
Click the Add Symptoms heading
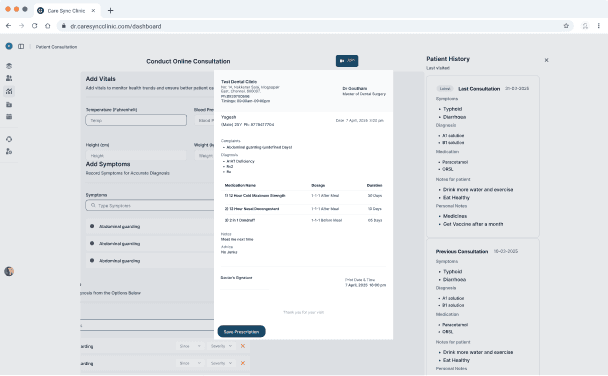click(x=108, y=164)
